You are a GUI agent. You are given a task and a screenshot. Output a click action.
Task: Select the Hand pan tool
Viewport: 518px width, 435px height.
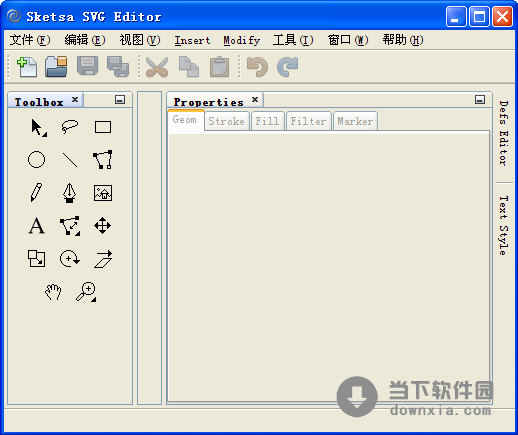click(53, 292)
